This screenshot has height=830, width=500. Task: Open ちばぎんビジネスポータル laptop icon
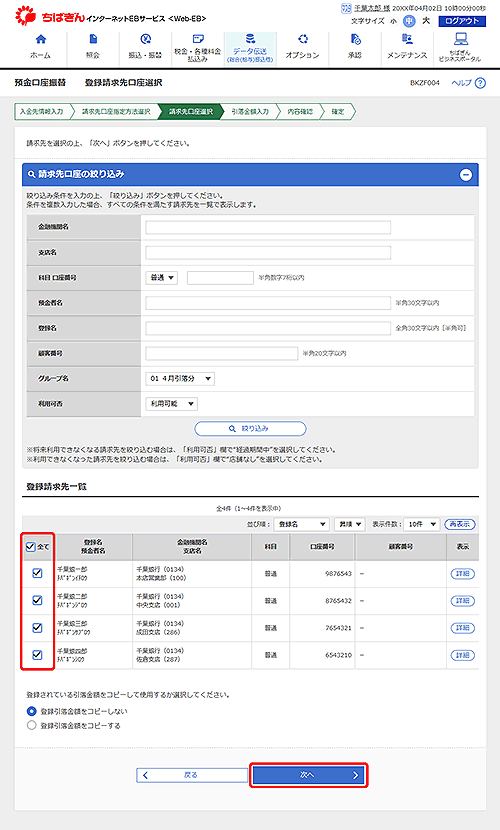click(x=461, y=39)
